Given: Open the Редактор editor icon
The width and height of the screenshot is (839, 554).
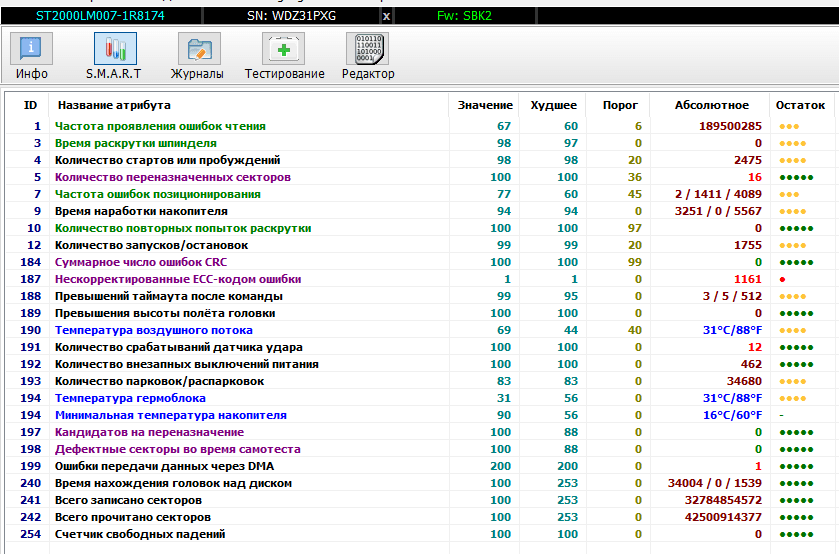Looking at the screenshot, I should coord(368,50).
